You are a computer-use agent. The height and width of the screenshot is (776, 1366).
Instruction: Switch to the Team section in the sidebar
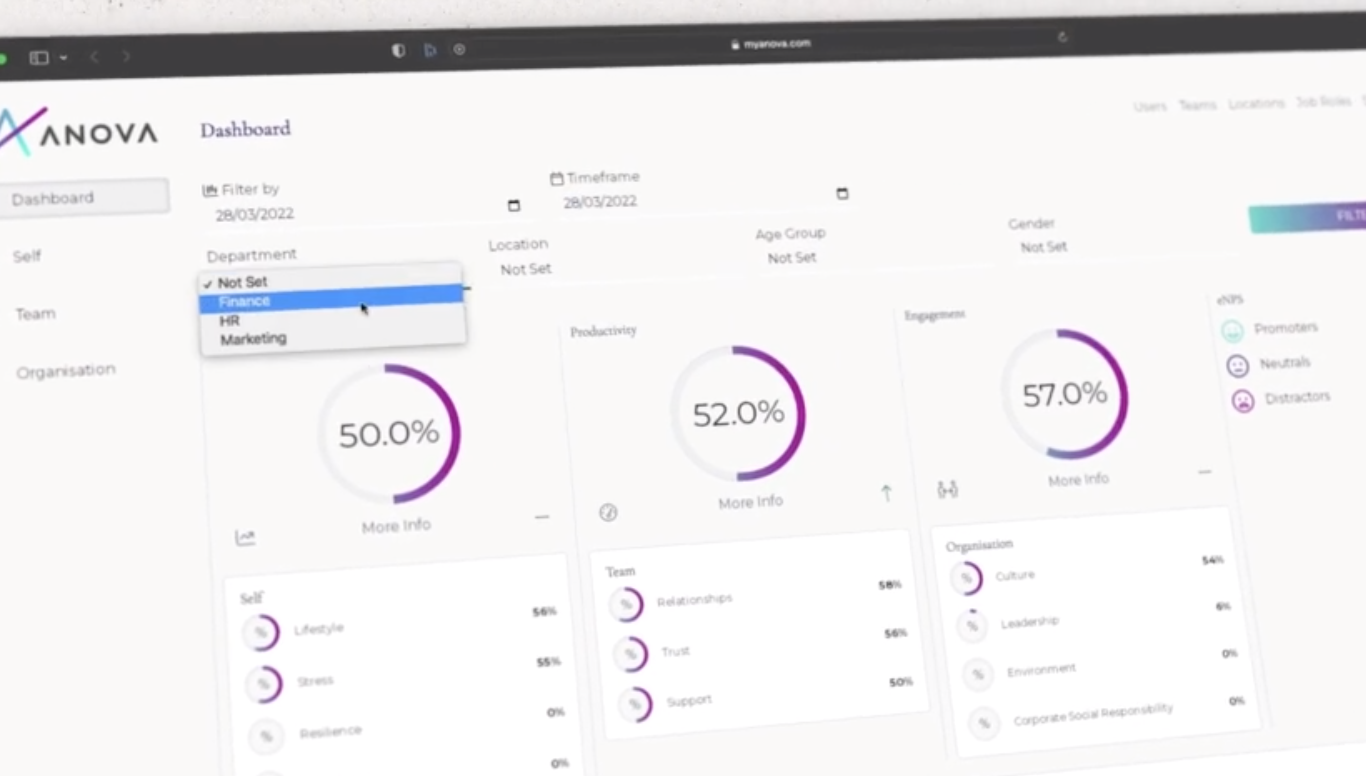(x=35, y=313)
